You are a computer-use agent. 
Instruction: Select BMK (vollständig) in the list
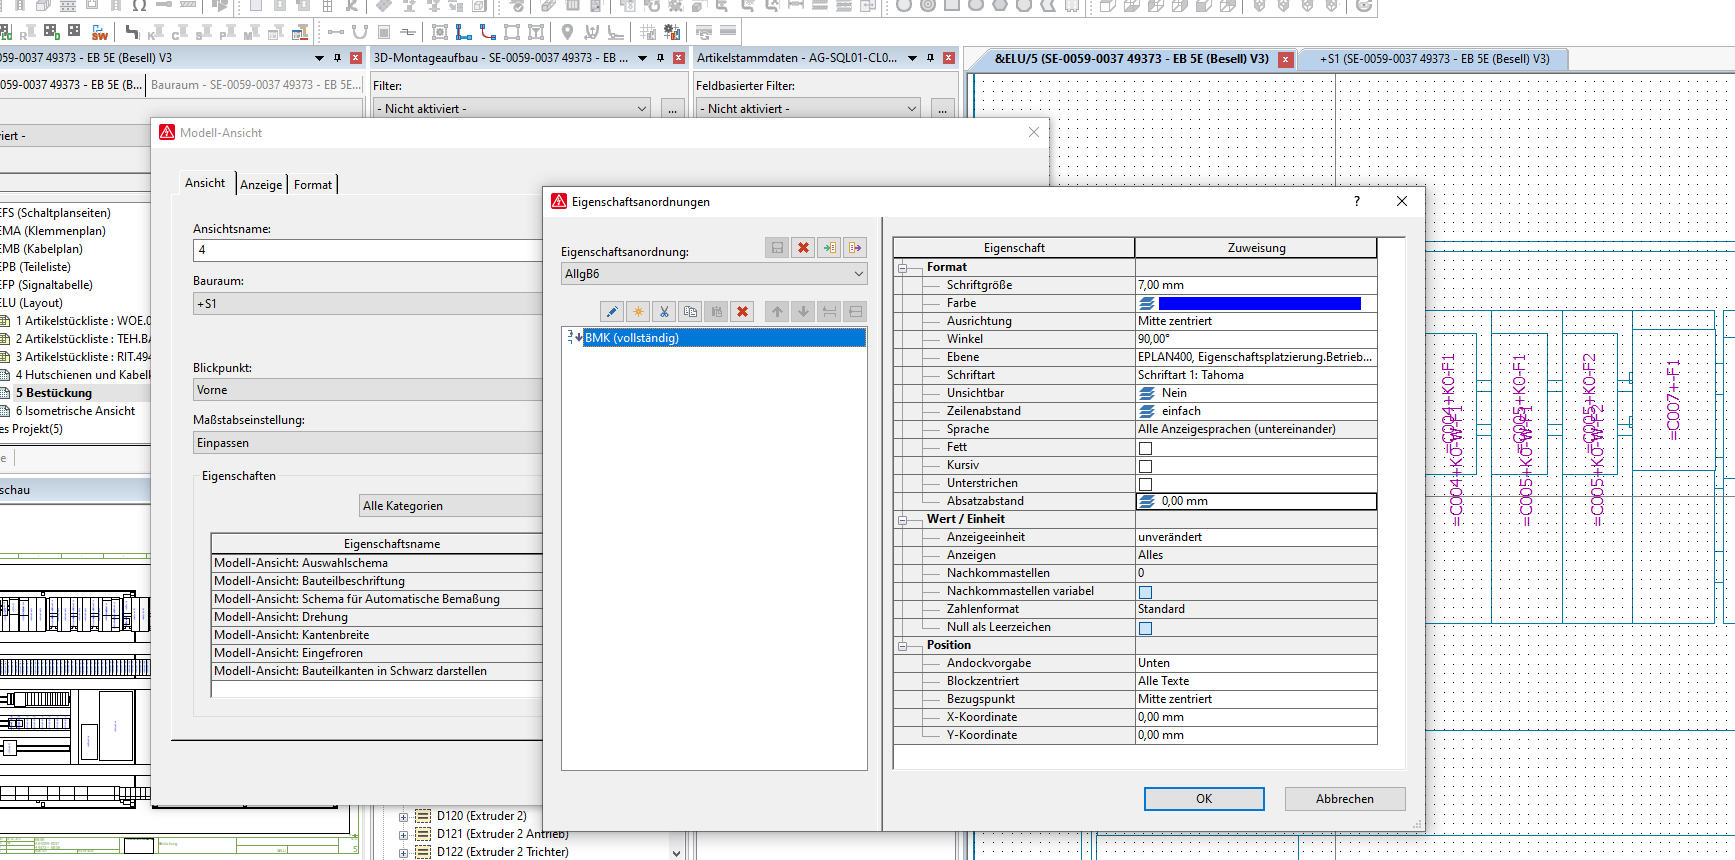pyautogui.click(x=724, y=338)
